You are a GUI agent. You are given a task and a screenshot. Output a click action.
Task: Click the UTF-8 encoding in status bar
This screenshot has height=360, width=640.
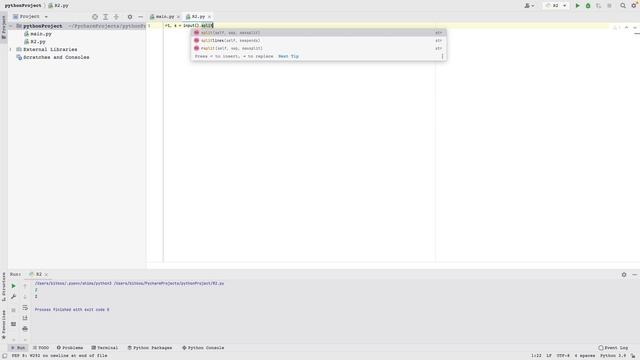(563, 356)
